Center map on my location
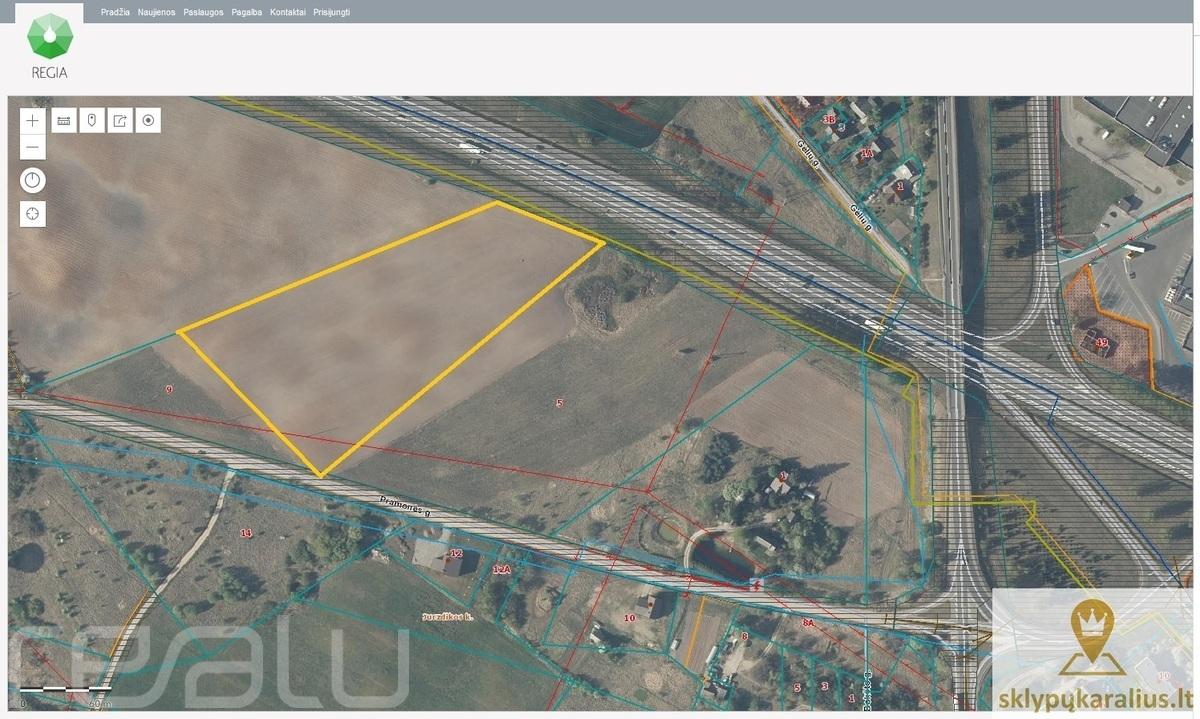 click(33, 213)
